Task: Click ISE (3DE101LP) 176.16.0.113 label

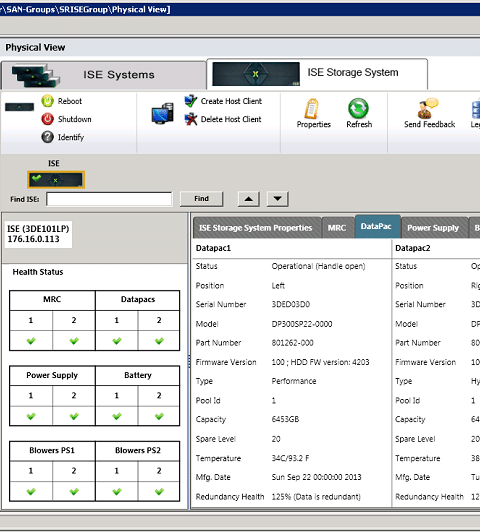Action: [x=38, y=234]
